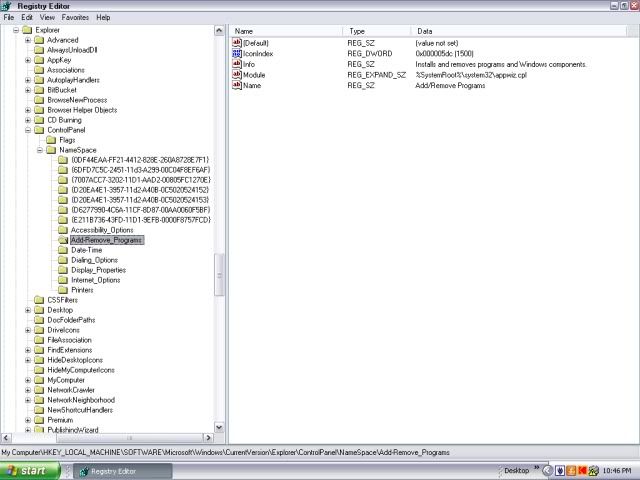Click the CSSFilters folder icon
The height and width of the screenshot is (480, 640).
(39, 300)
